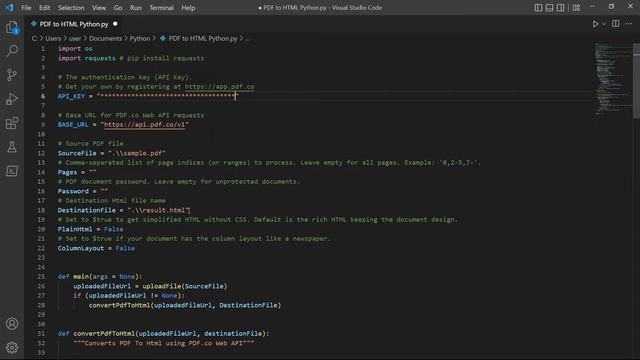Split the editor to the right

[616, 24]
